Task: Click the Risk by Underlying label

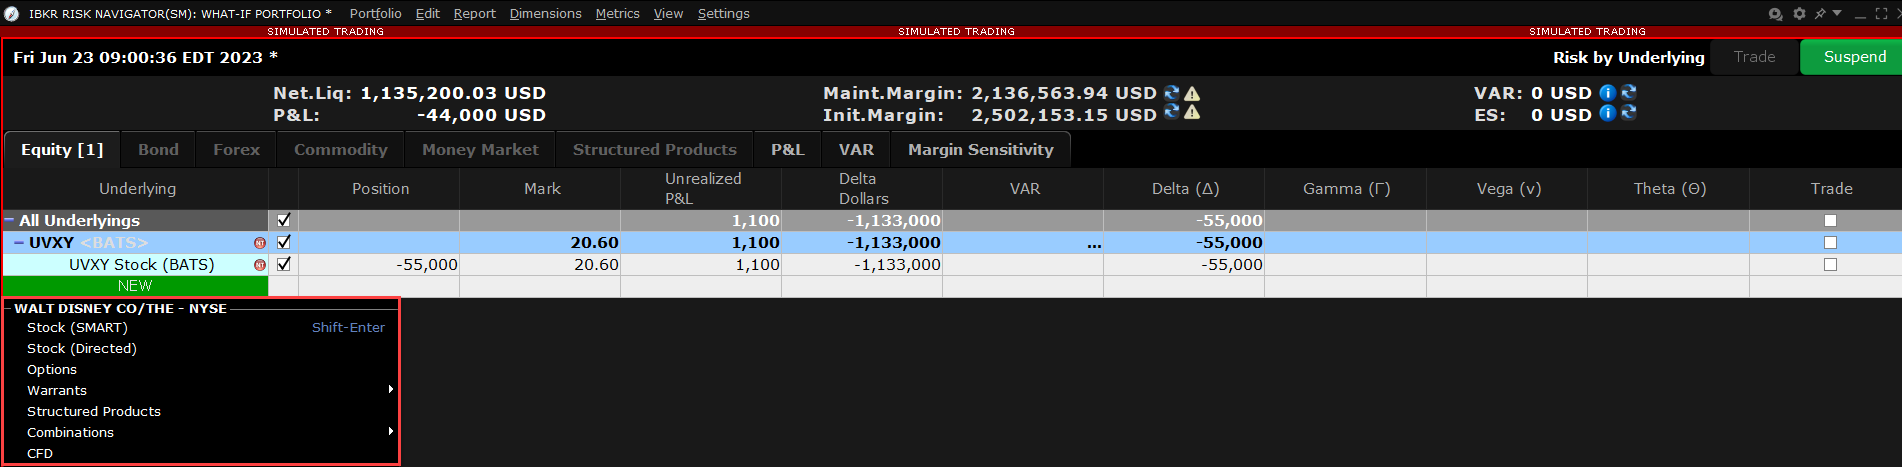Action: point(1628,57)
